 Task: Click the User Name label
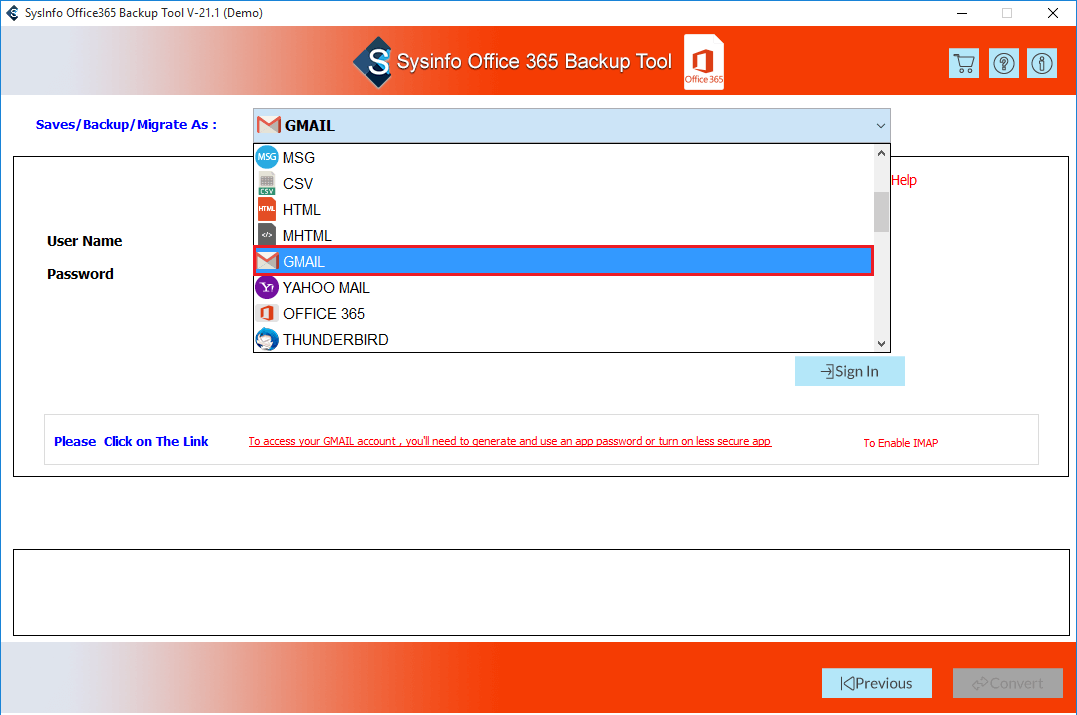coord(84,241)
